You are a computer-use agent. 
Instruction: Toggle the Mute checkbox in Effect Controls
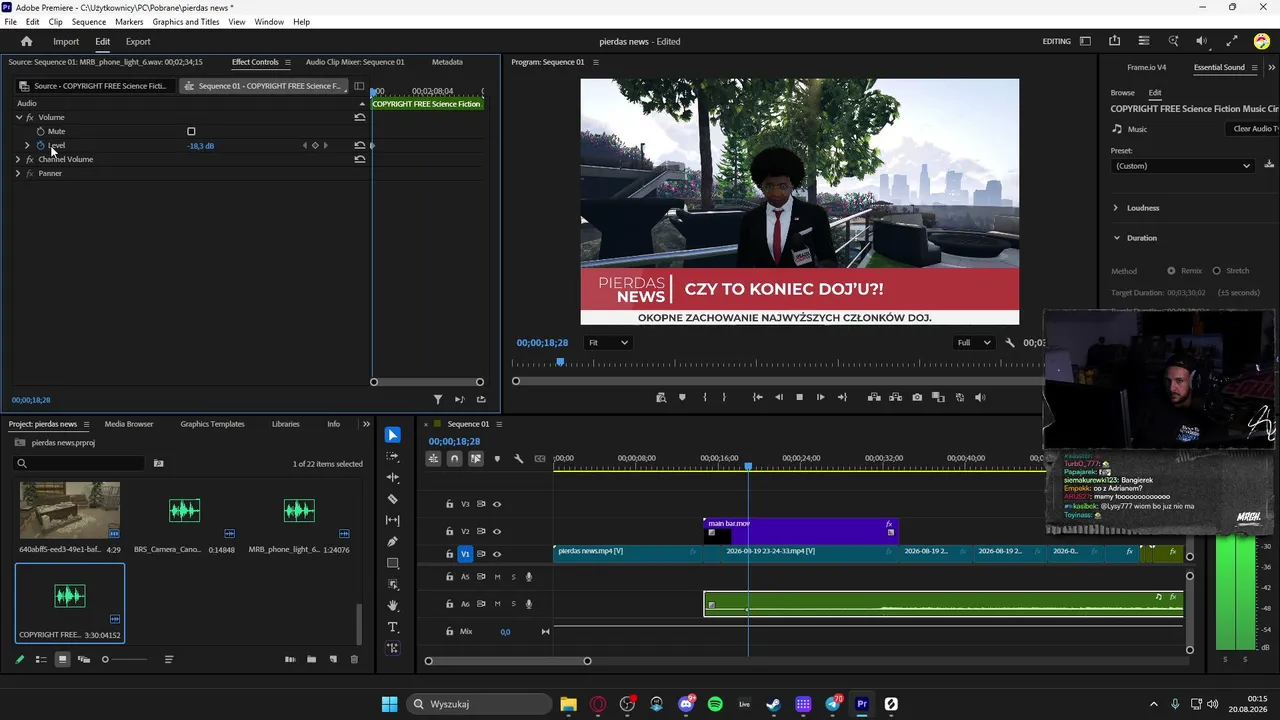[191, 131]
